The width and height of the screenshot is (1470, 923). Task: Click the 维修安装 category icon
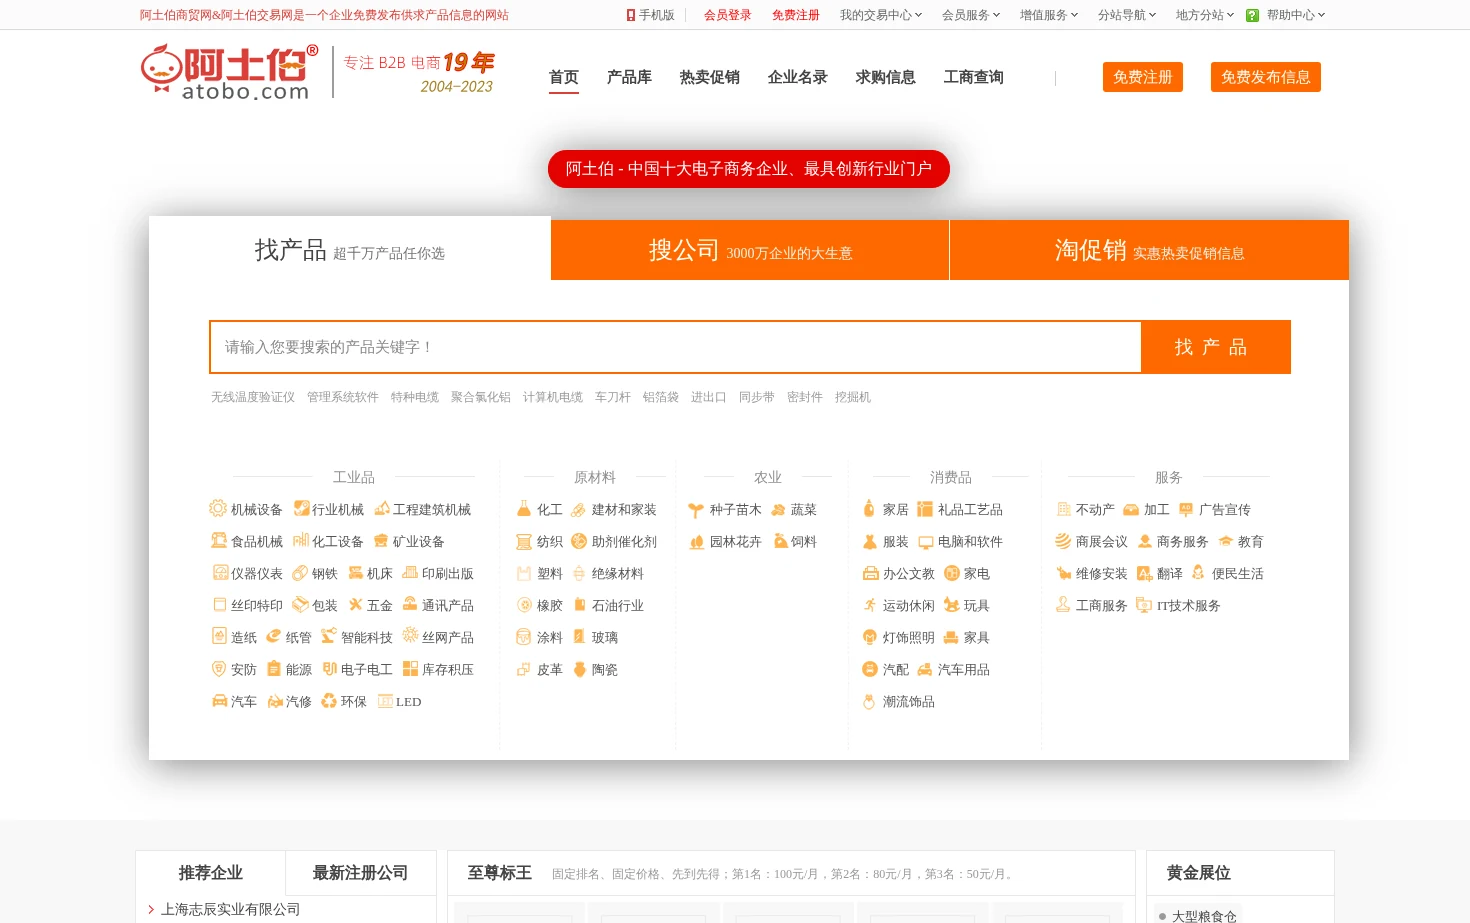point(1064,573)
